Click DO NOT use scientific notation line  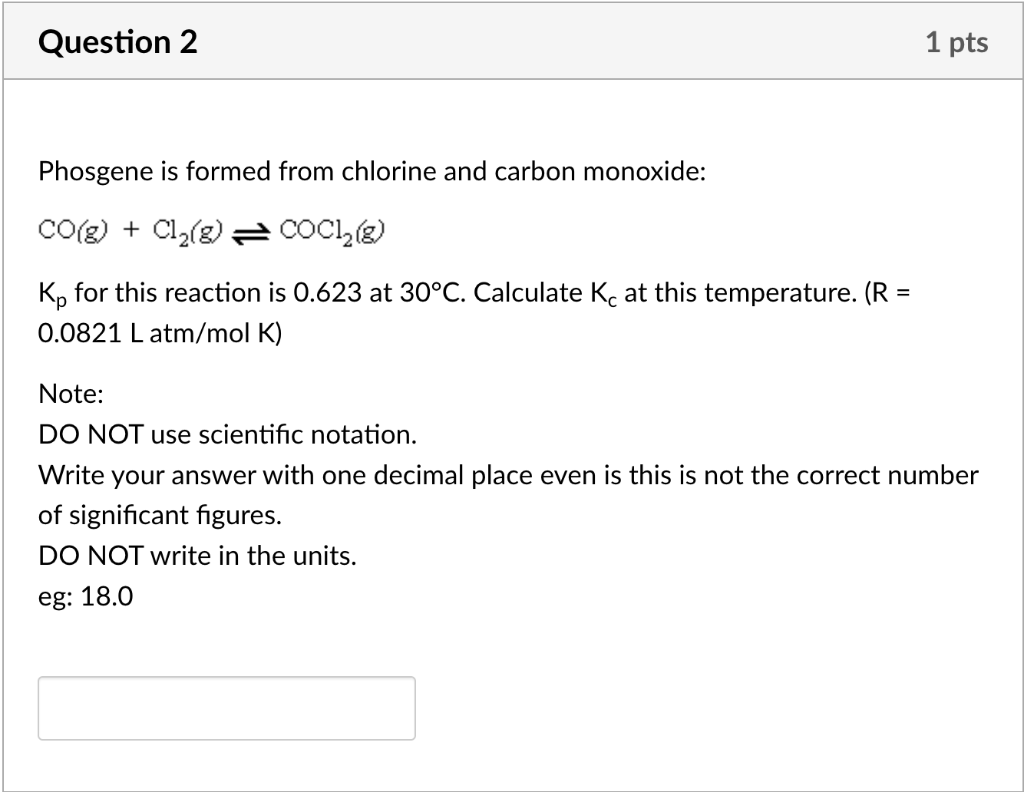pyautogui.click(x=230, y=434)
